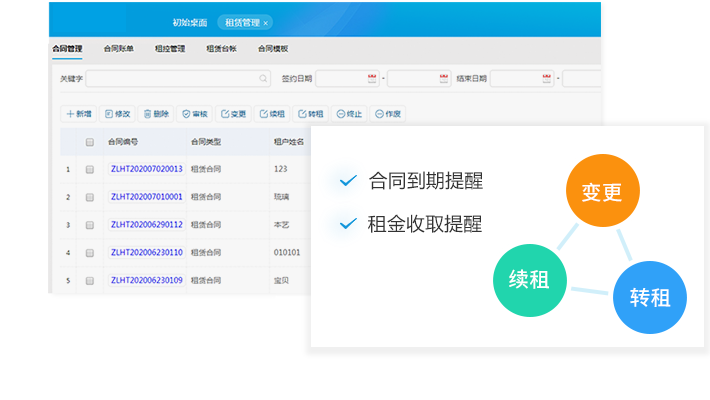Click the orange 变更 circle
This screenshot has height=400, width=710.
click(x=602, y=192)
